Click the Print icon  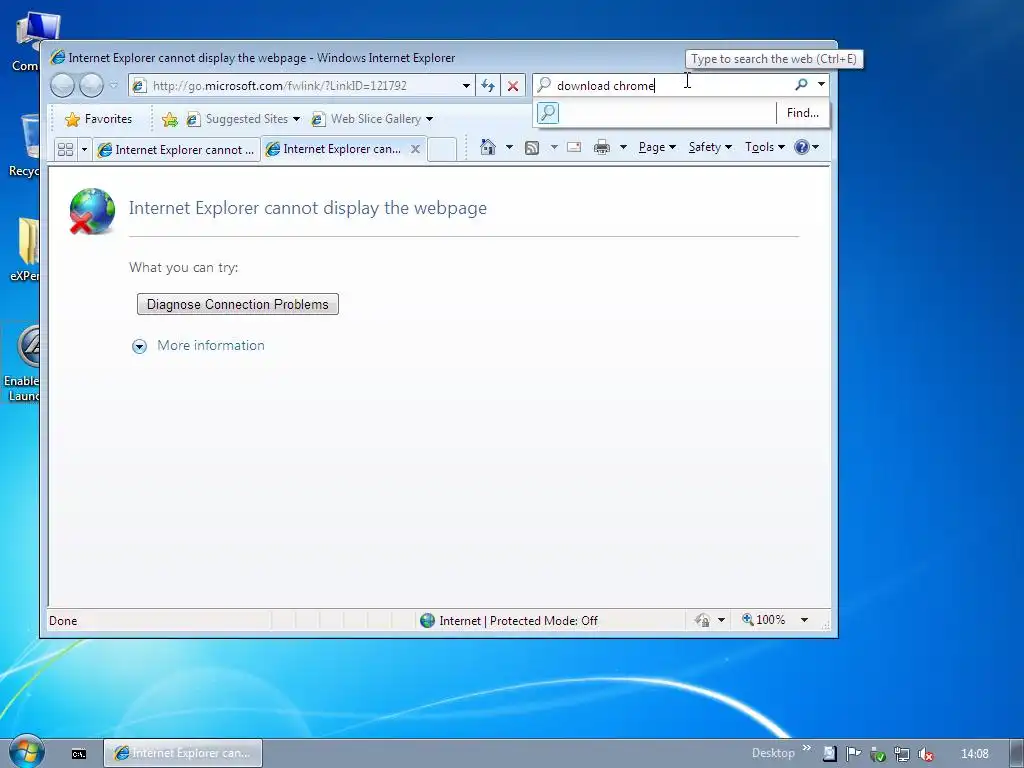tap(601, 147)
